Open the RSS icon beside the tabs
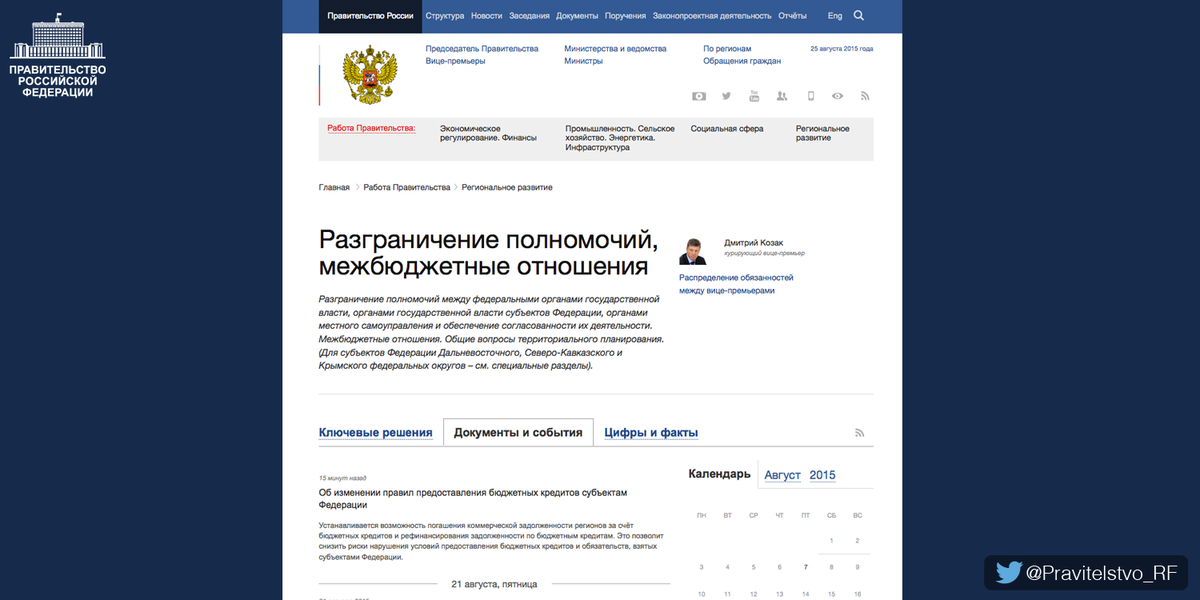This screenshot has width=1200, height=600. click(859, 433)
